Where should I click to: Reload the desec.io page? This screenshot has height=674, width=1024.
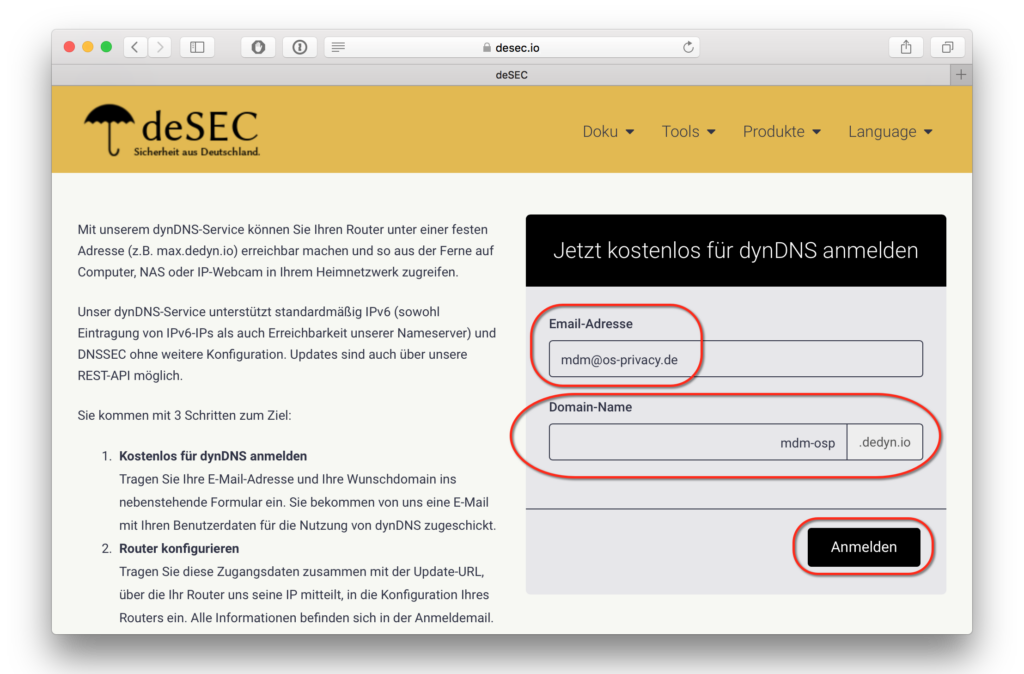(x=688, y=47)
